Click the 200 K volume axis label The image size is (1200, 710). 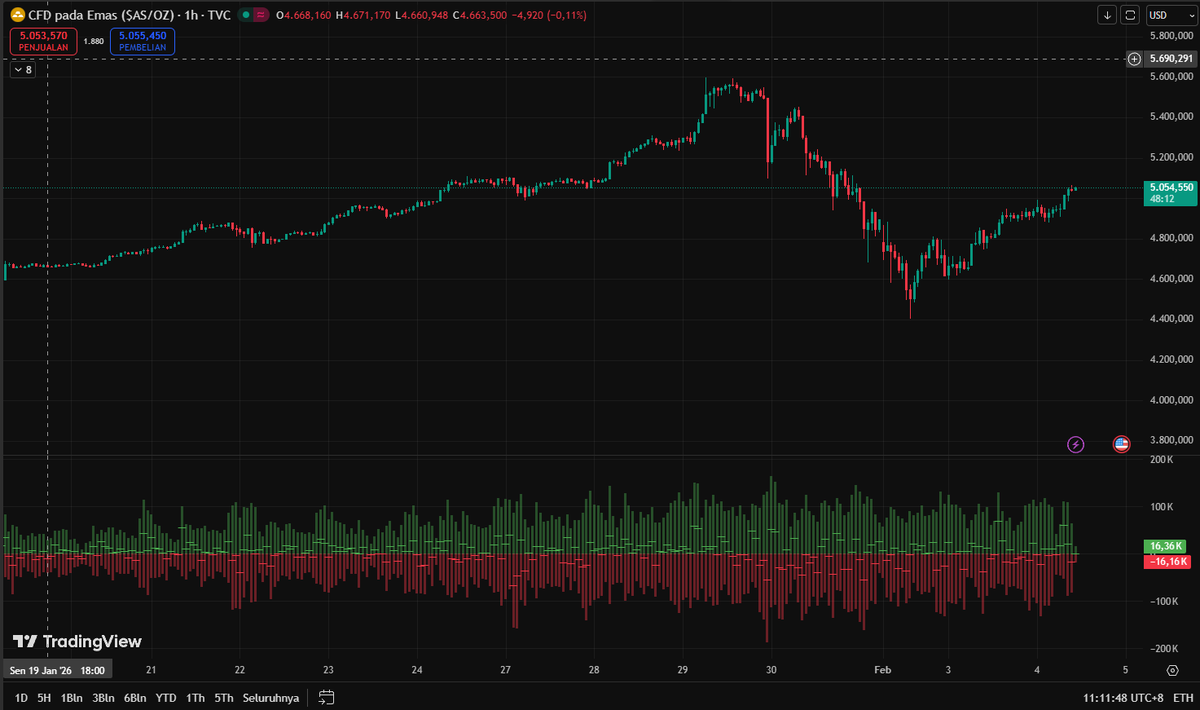(1160, 460)
